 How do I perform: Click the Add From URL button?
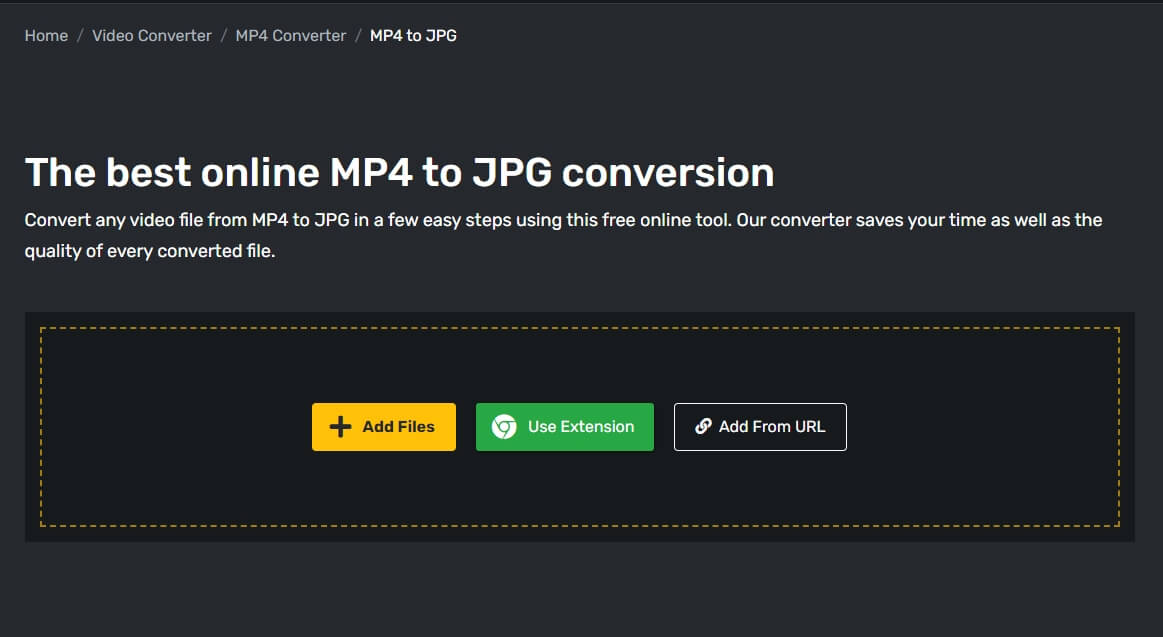pyautogui.click(x=760, y=426)
